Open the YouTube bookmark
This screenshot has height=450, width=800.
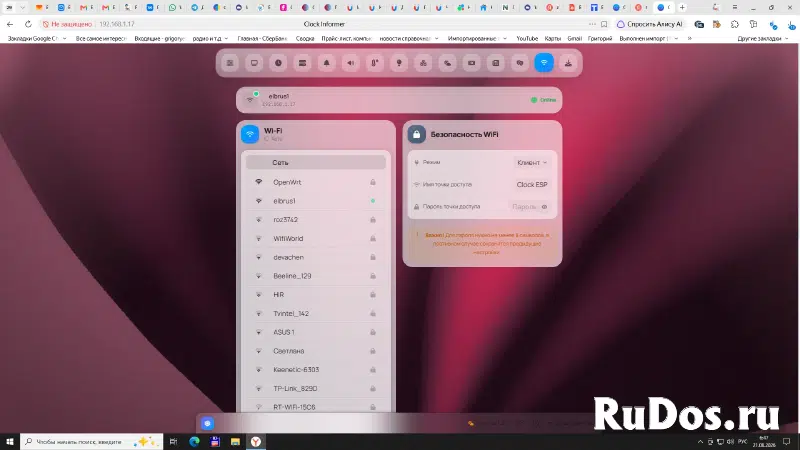point(527,38)
